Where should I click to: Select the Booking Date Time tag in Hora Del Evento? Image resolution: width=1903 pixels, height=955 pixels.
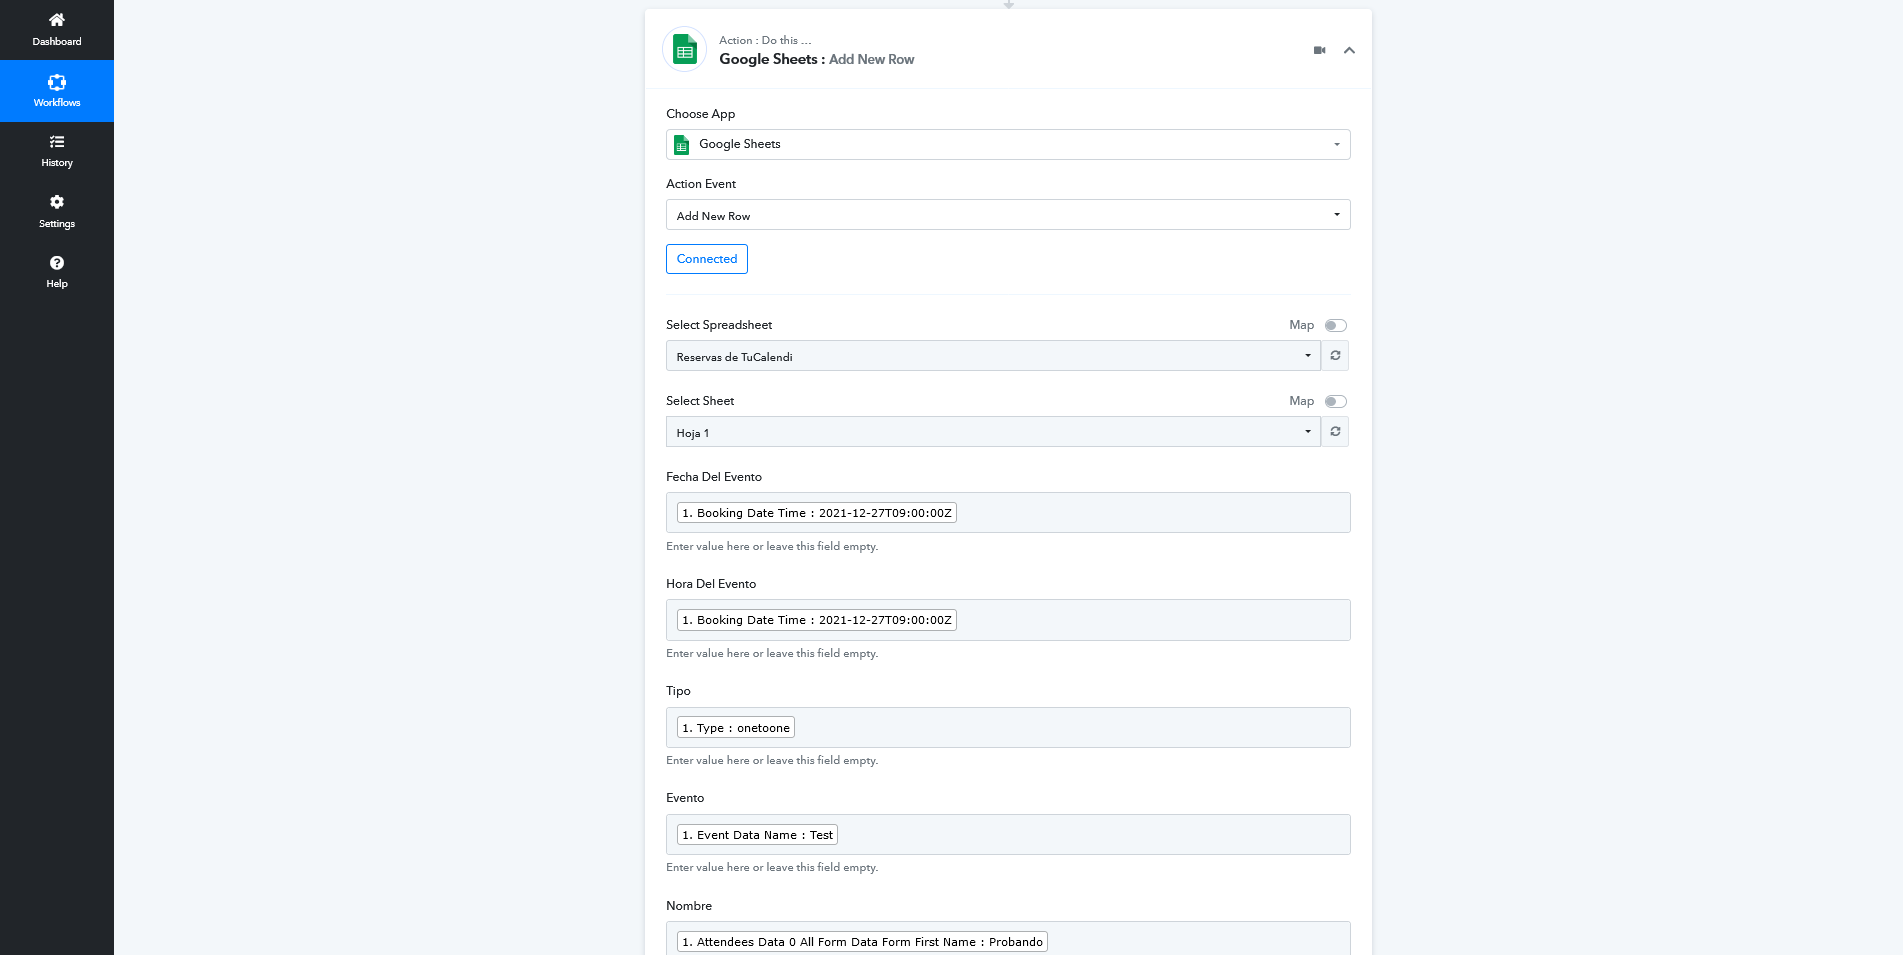point(817,620)
